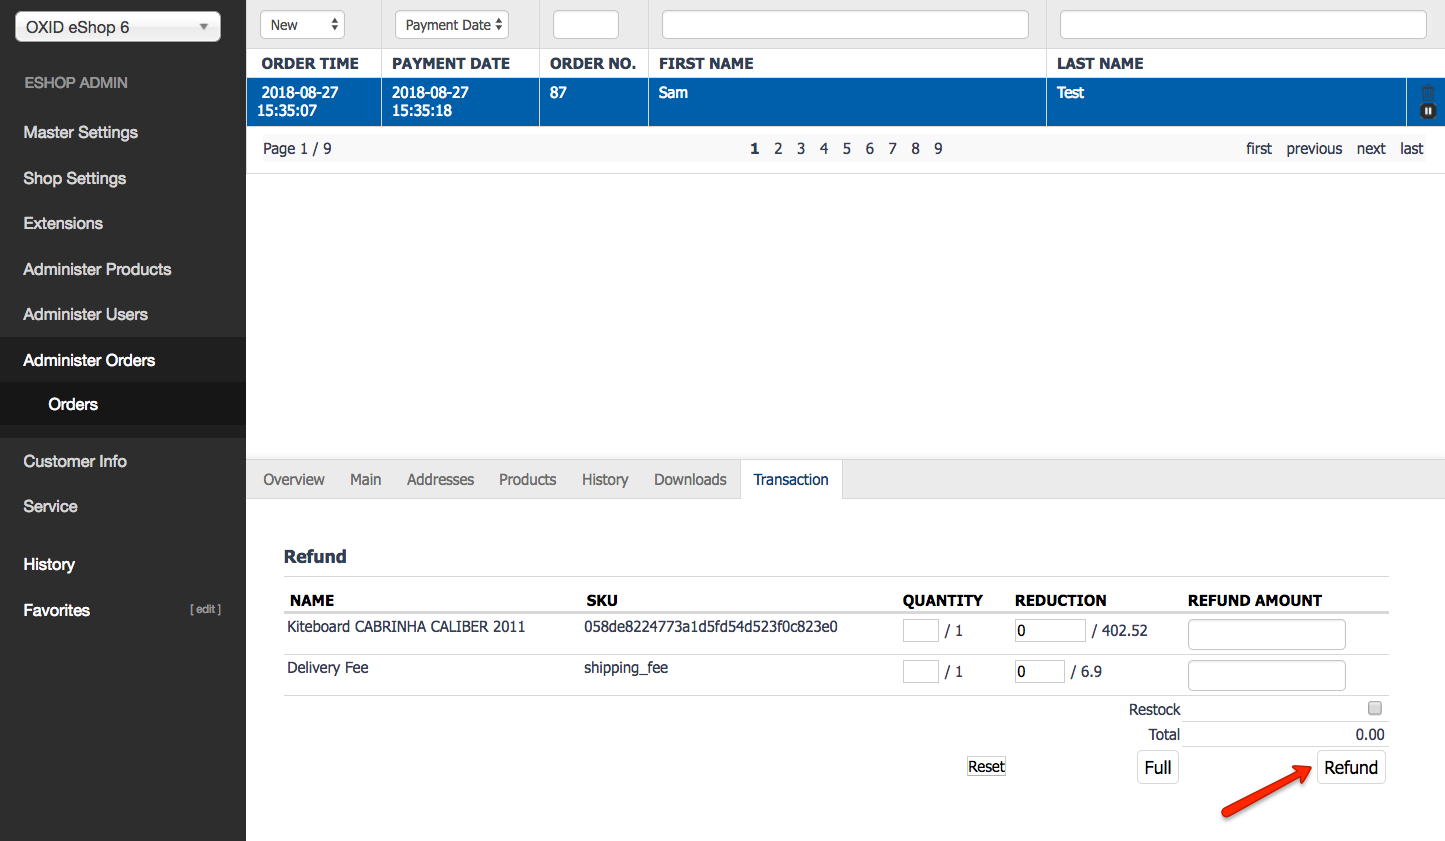The width and height of the screenshot is (1445, 841).
Task: Open the order status filter dropdown showing New
Action: click(x=302, y=24)
